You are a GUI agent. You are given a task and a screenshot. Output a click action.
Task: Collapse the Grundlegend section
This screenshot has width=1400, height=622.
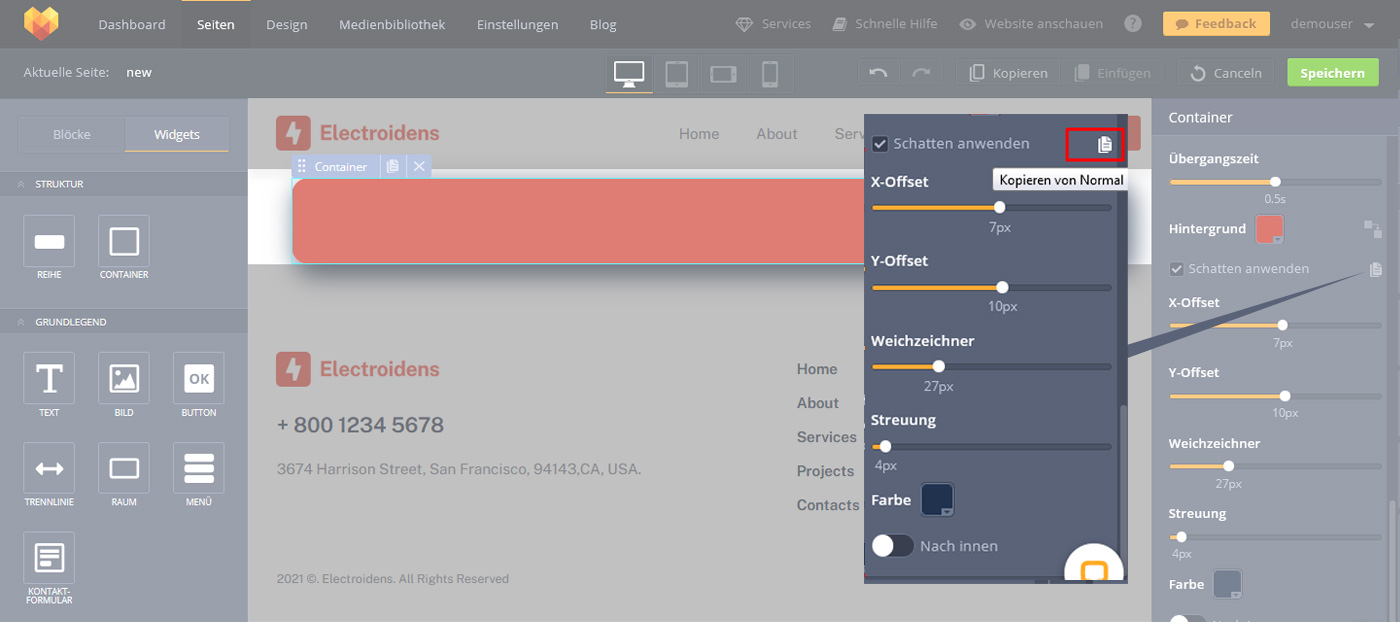[x=21, y=322]
